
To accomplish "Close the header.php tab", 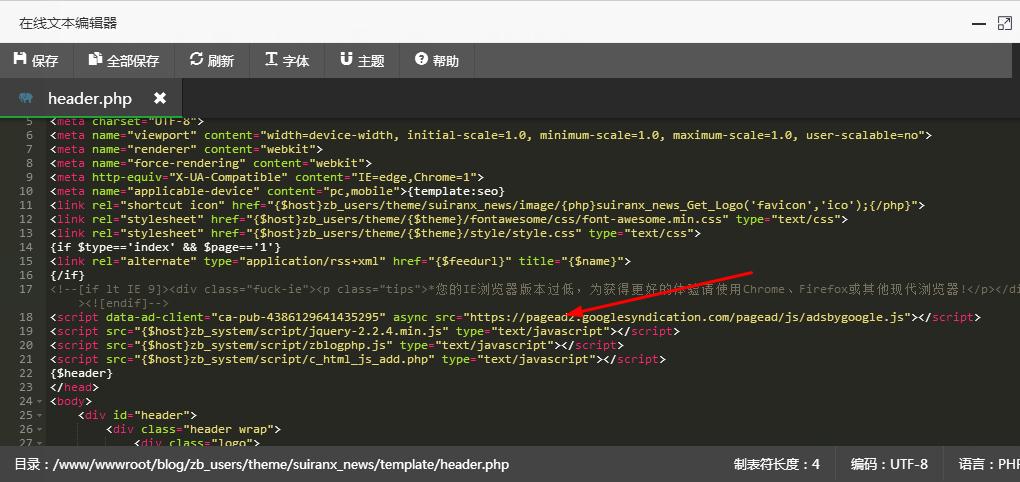I will tap(160, 98).
